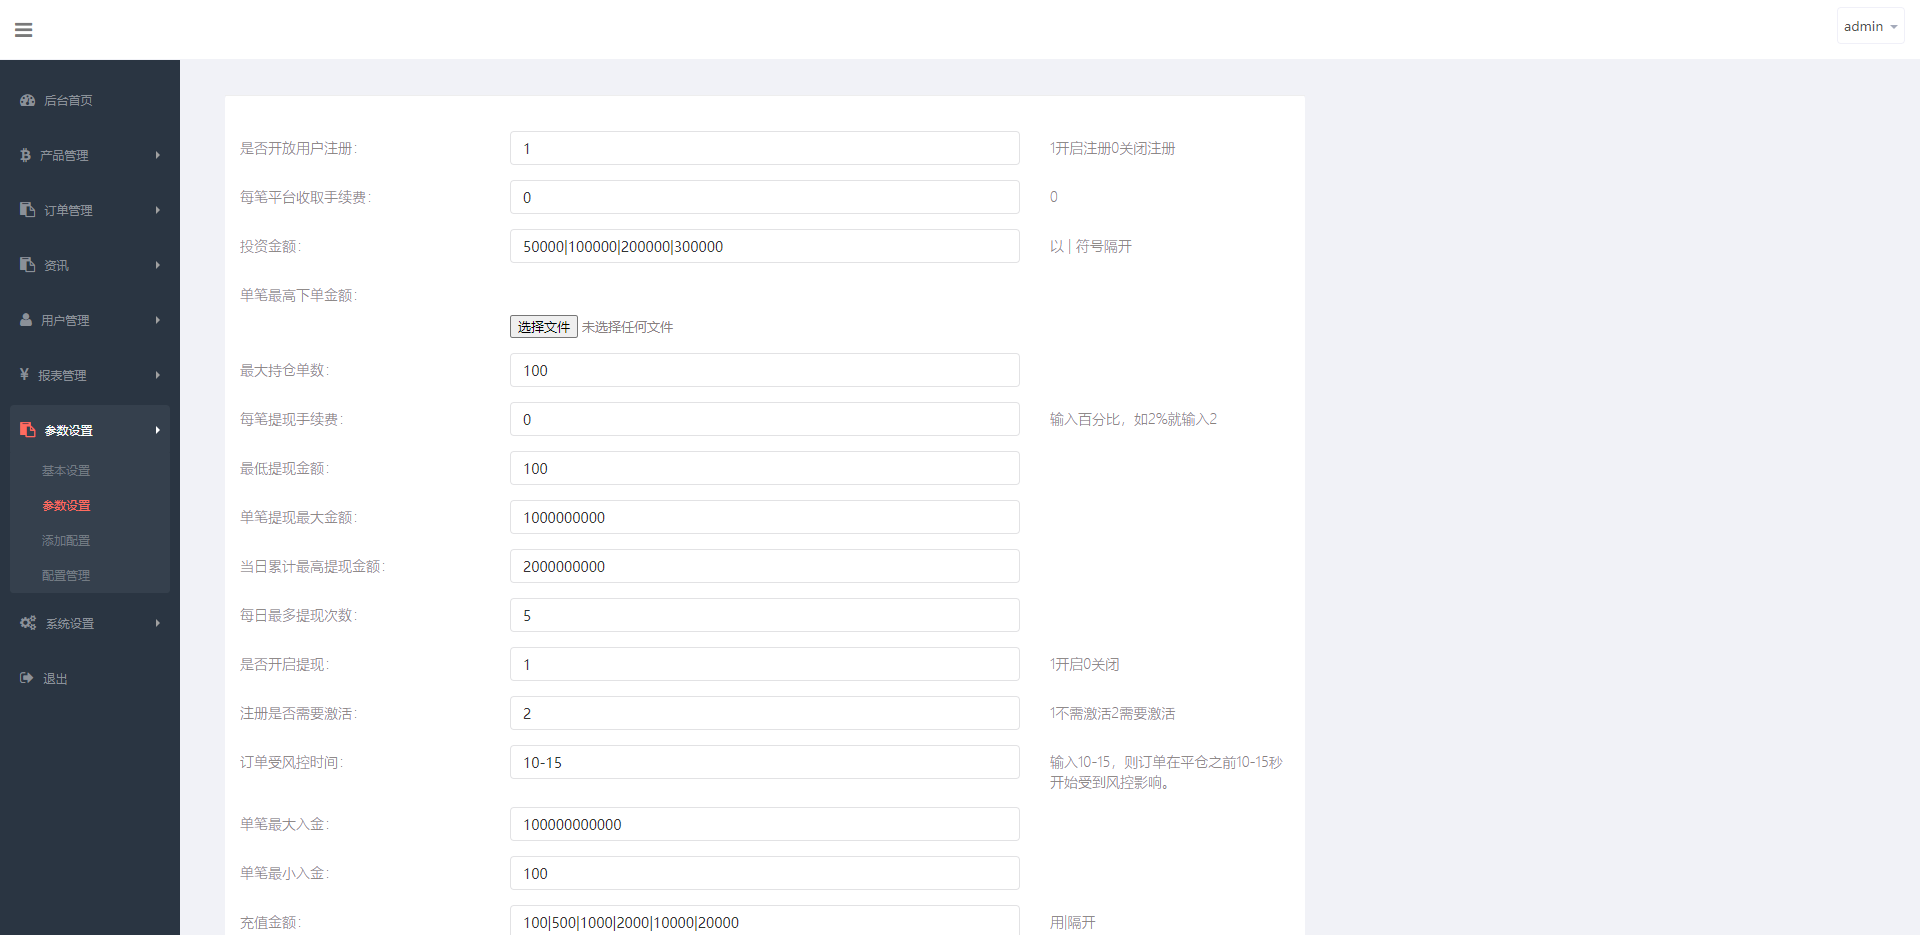Expand the 订单管理 submenu arrow
Image resolution: width=1920 pixels, height=935 pixels.
point(158,210)
